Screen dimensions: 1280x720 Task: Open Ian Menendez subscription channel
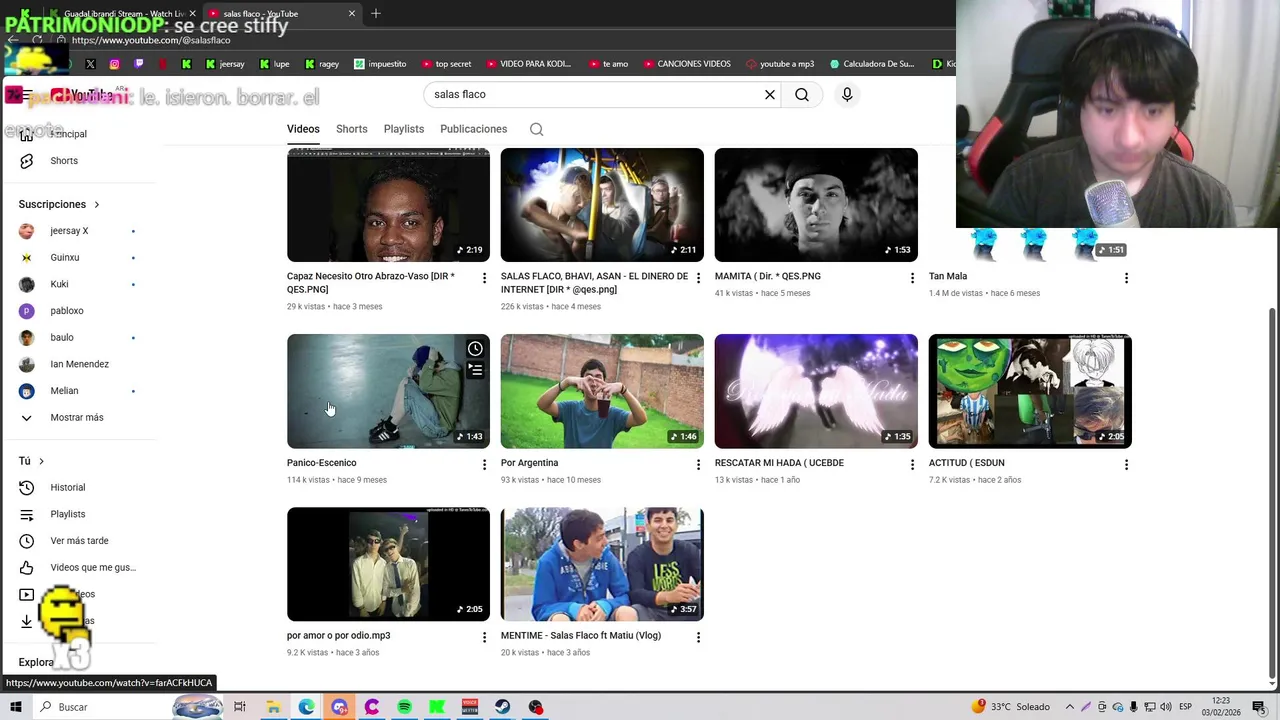pos(78,364)
